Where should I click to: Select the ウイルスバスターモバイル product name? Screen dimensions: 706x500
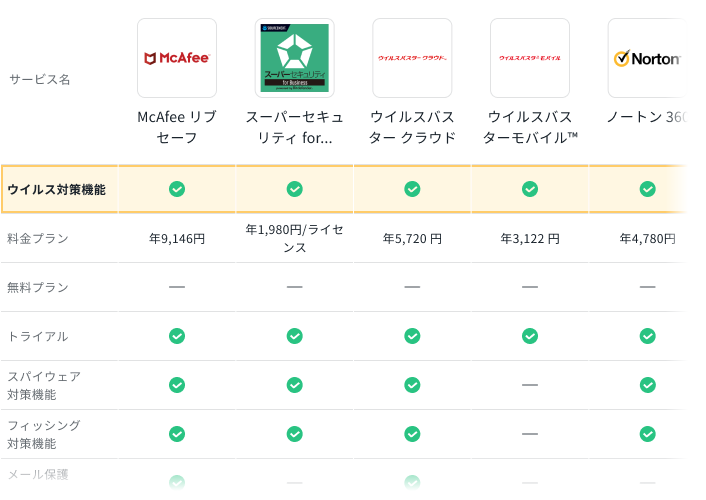530,127
